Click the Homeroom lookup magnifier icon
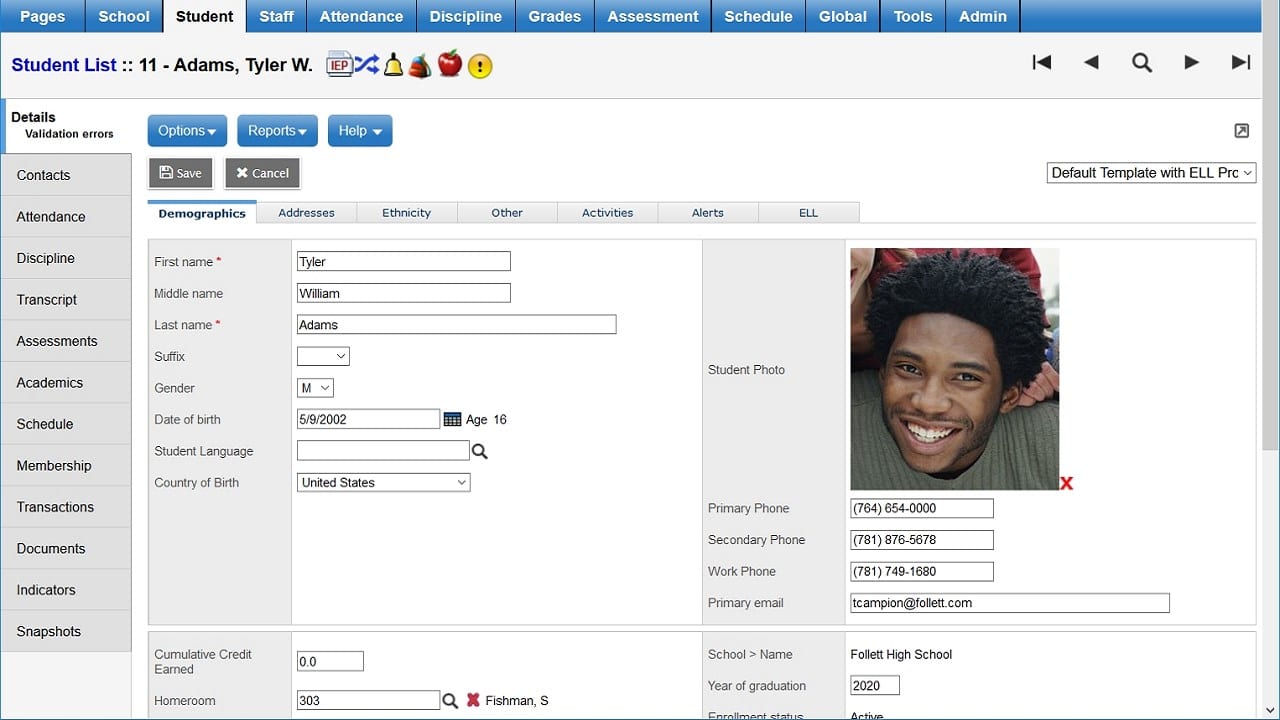The height and width of the screenshot is (720, 1280). click(450, 700)
